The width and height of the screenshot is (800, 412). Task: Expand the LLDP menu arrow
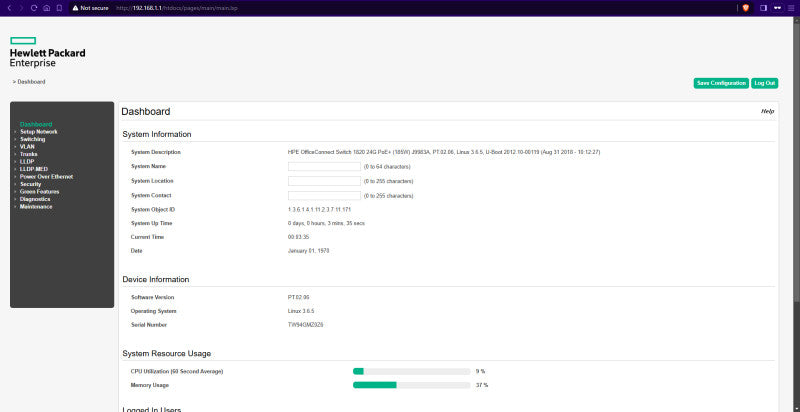point(16,162)
